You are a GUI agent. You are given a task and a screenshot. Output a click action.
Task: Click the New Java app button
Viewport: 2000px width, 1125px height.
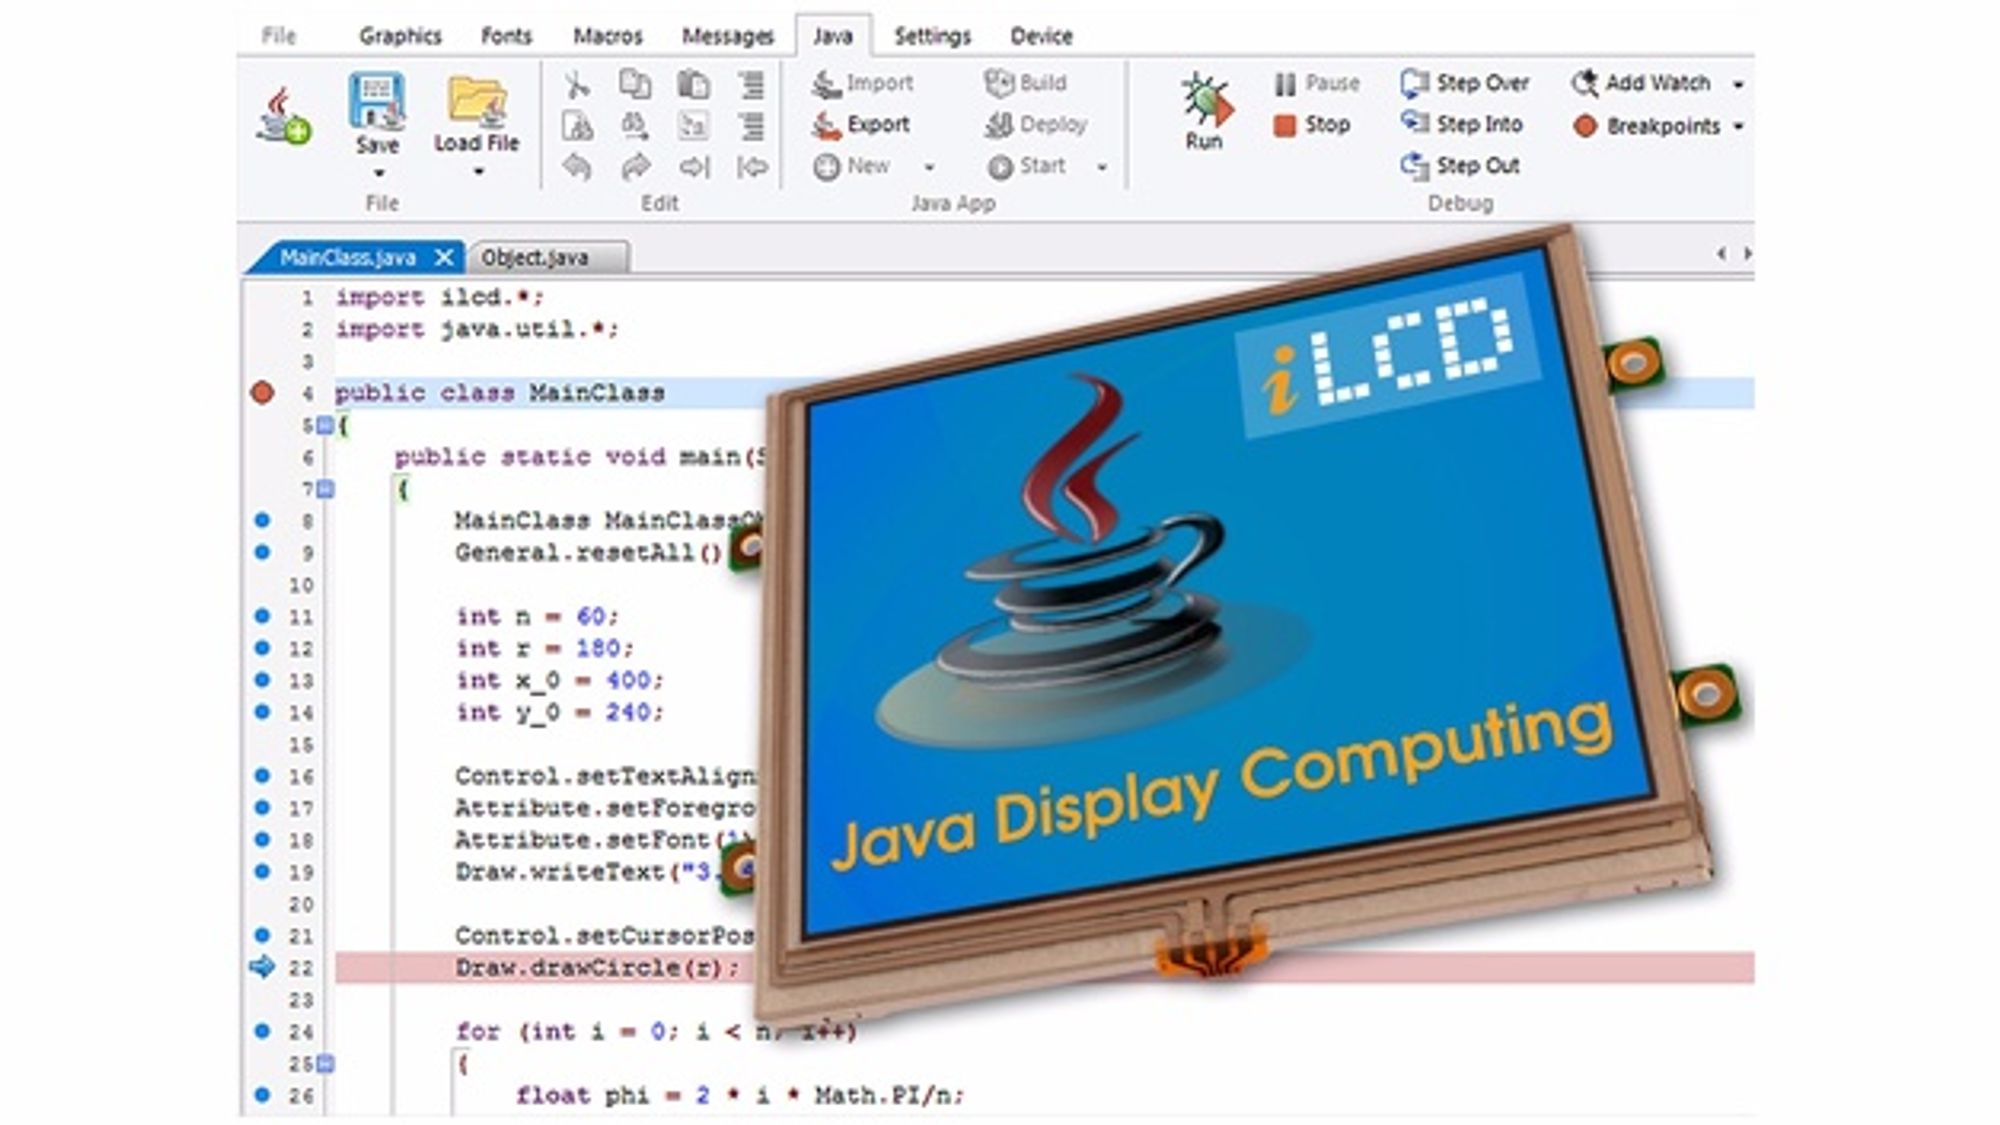click(x=851, y=166)
